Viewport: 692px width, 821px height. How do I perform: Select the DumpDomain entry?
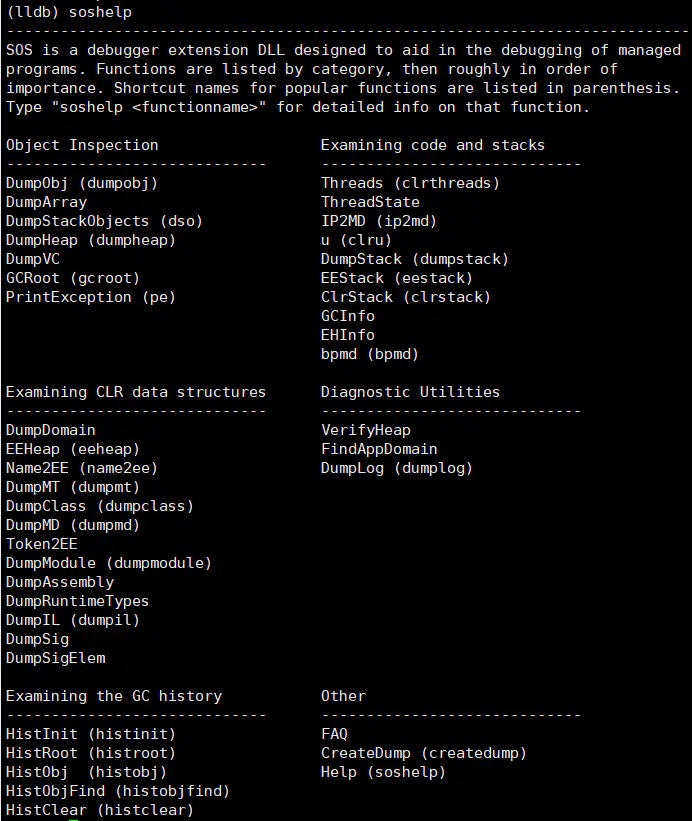coord(51,430)
